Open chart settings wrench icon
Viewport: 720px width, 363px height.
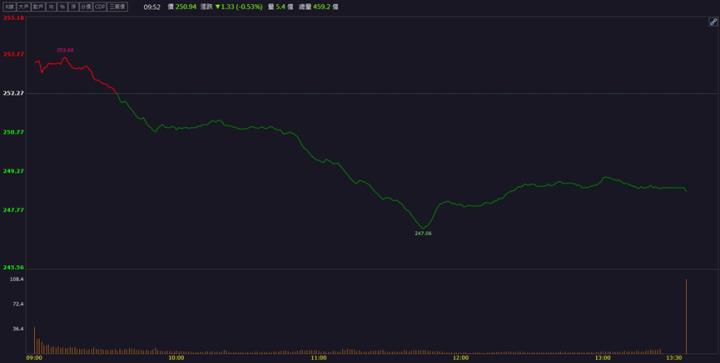point(713,22)
